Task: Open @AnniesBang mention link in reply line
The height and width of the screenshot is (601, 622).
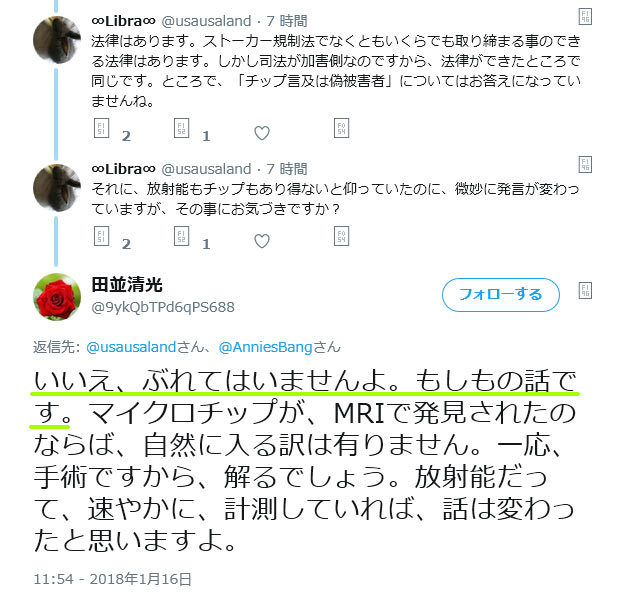Action: tap(265, 347)
